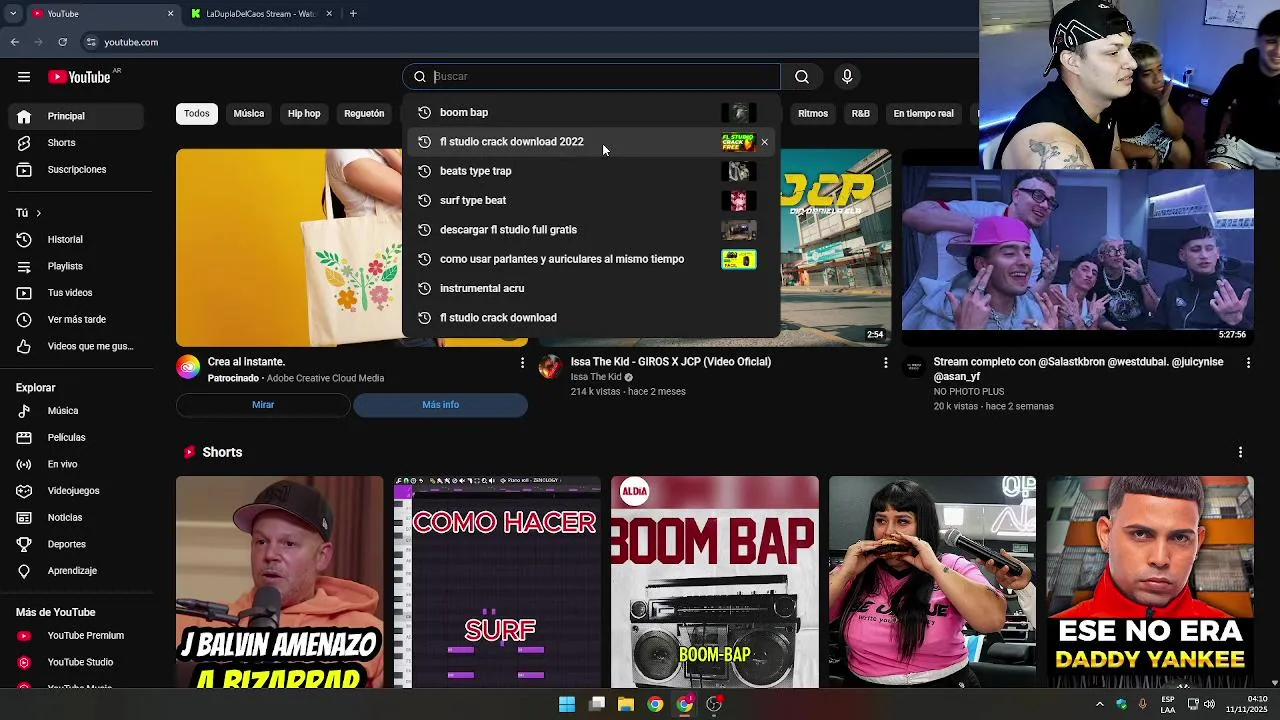The image size is (1280, 720).
Task: Go back with browser back arrow
Action: (14, 42)
